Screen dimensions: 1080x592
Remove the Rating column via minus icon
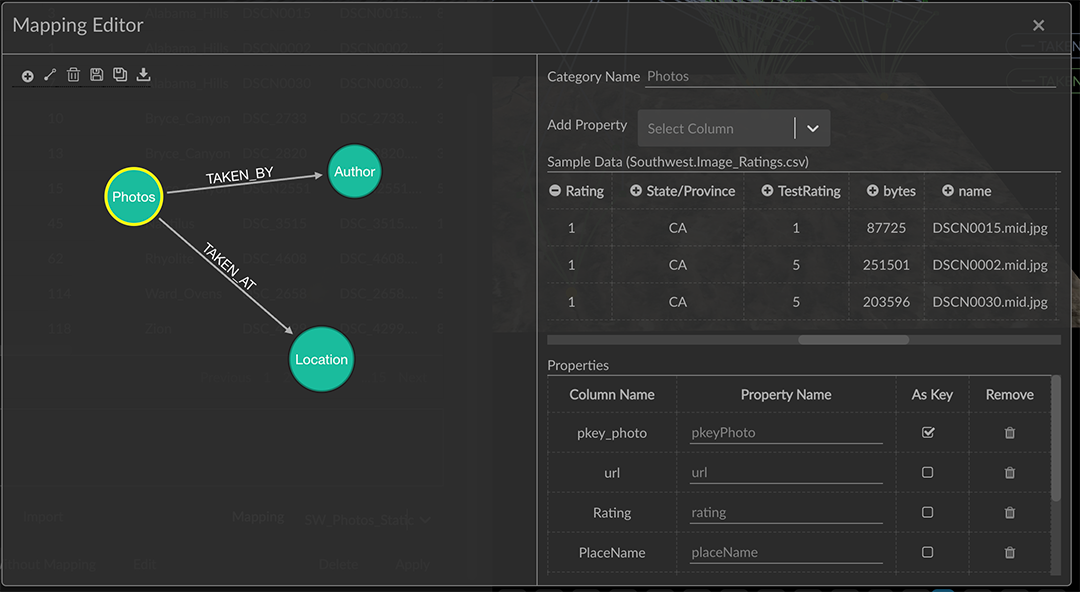click(555, 191)
